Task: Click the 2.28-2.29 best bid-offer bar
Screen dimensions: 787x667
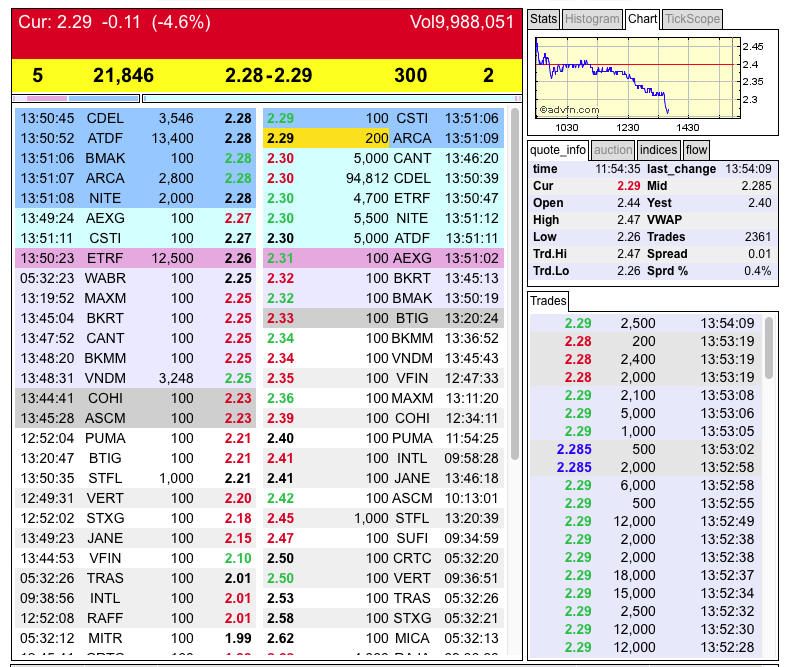Action: click(x=267, y=75)
